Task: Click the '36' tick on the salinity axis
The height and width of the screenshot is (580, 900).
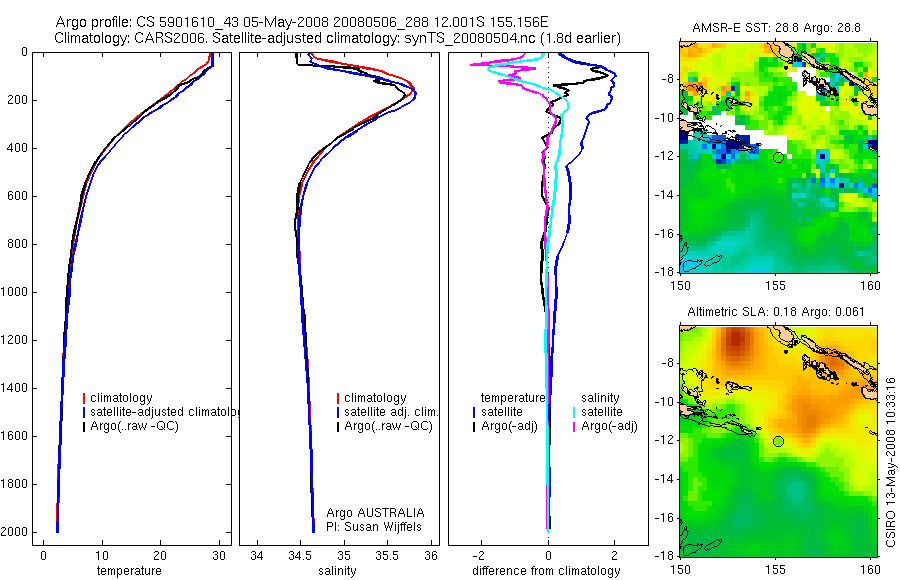Action: pyautogui.click(x=430, y=556)
